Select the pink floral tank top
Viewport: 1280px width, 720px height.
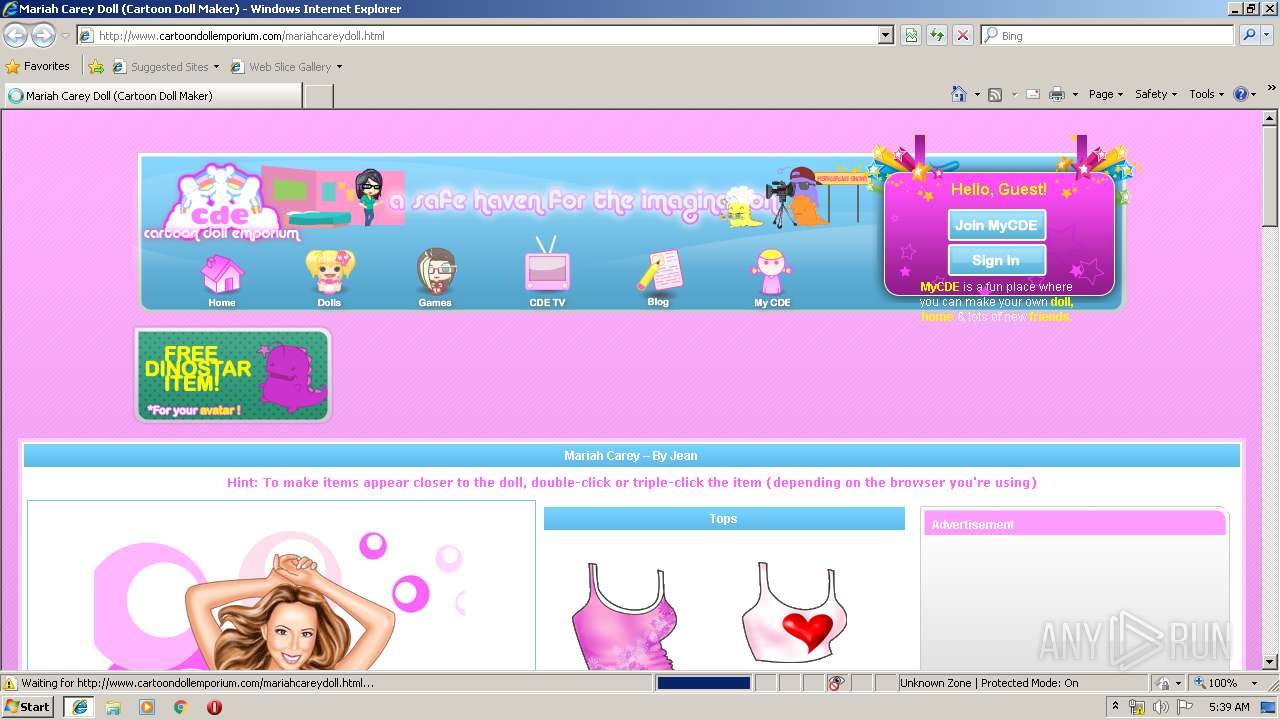(x=625, y=615)
